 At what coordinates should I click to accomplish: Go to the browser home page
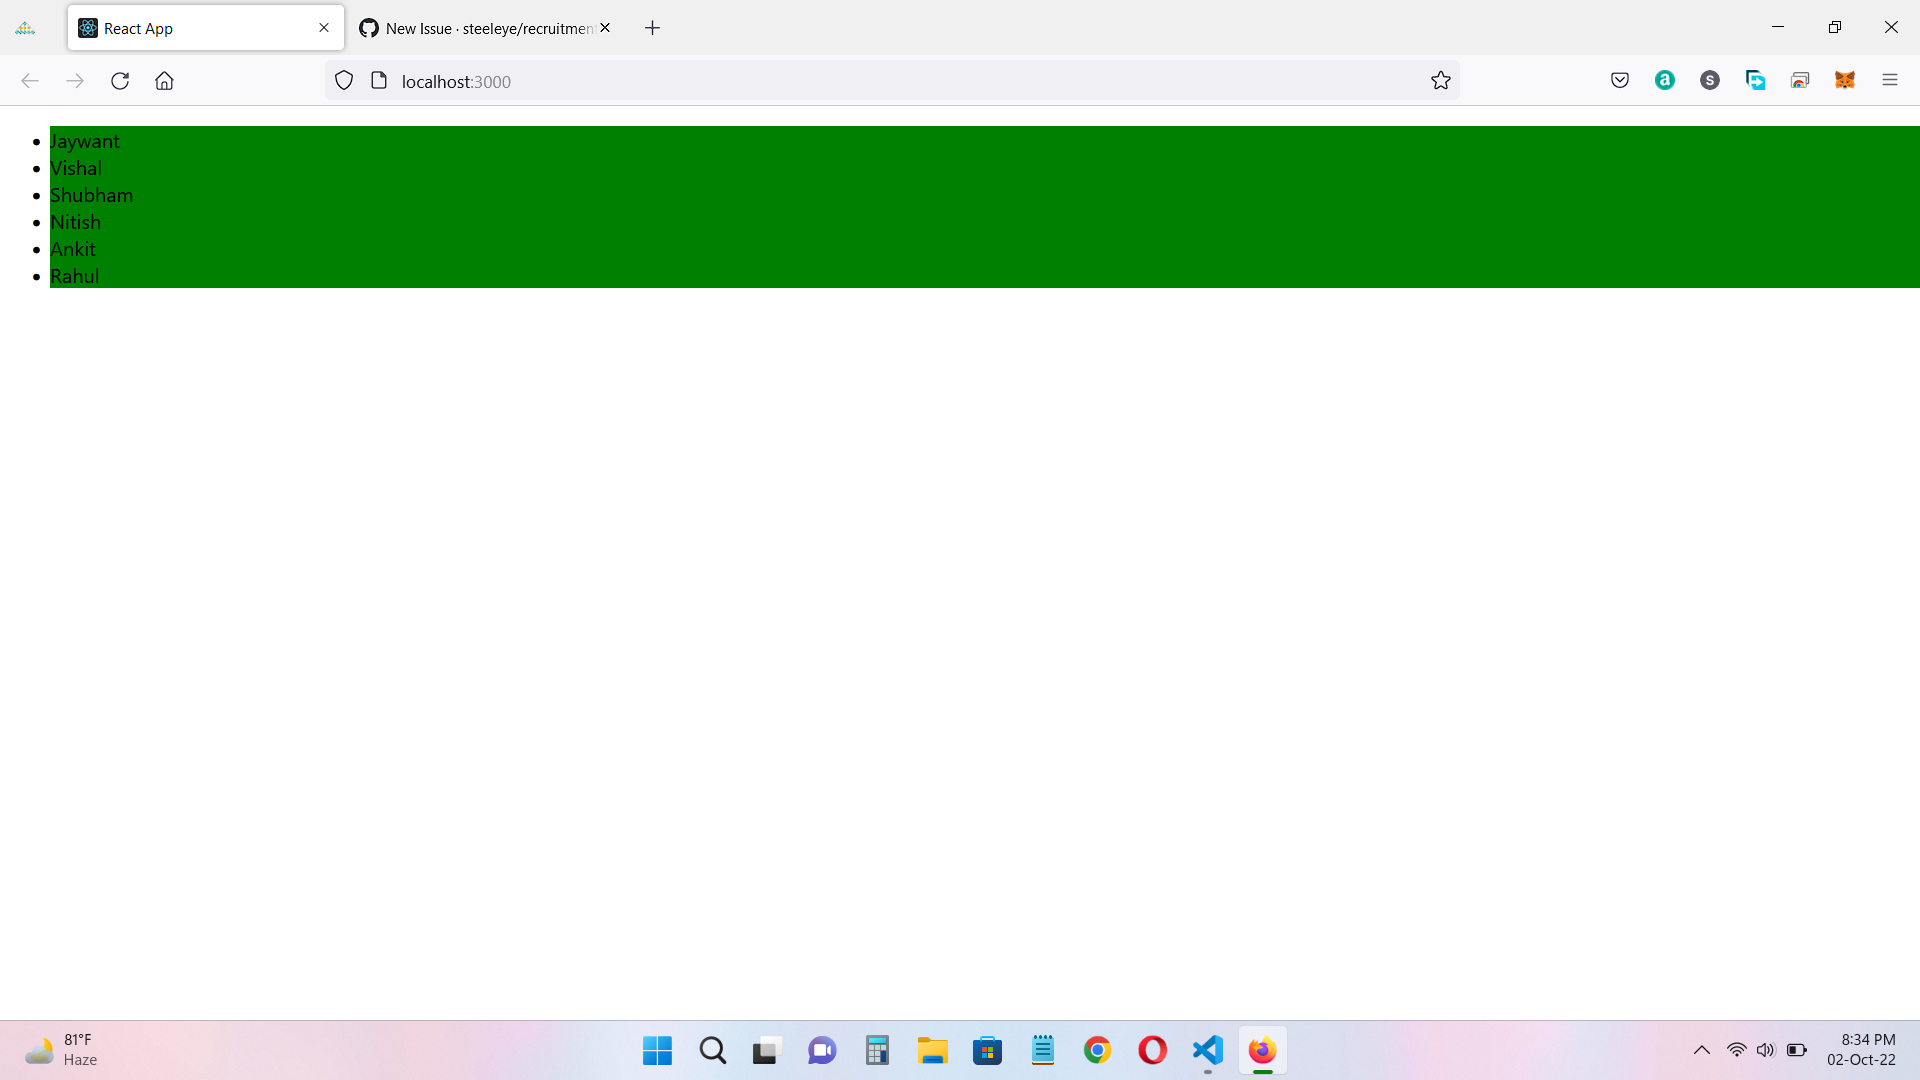coord(164,80)
